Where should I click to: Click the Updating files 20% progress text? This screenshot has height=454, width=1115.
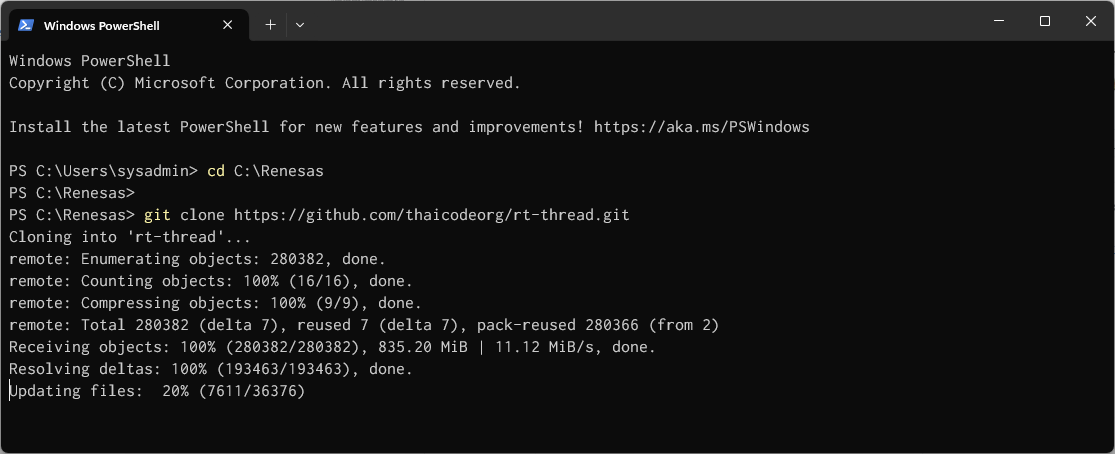coord(158,391)
